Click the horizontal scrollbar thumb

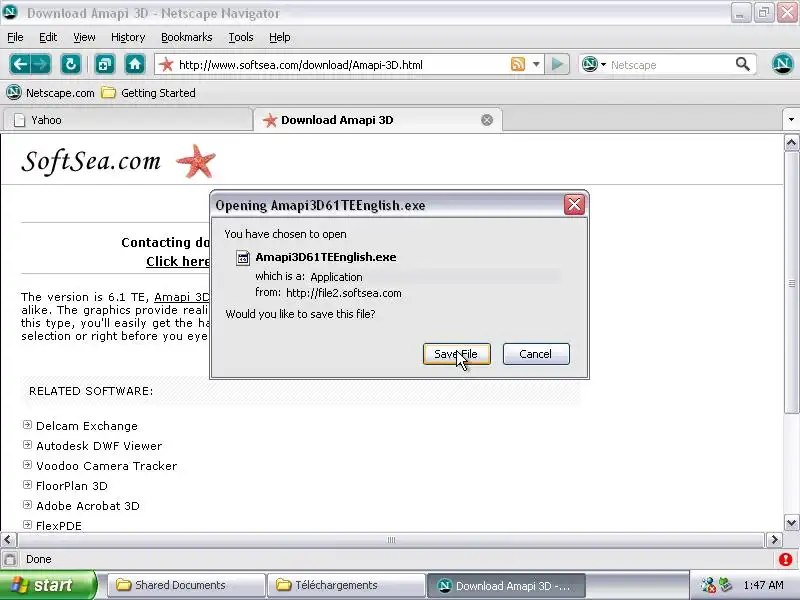coord(391,540)
